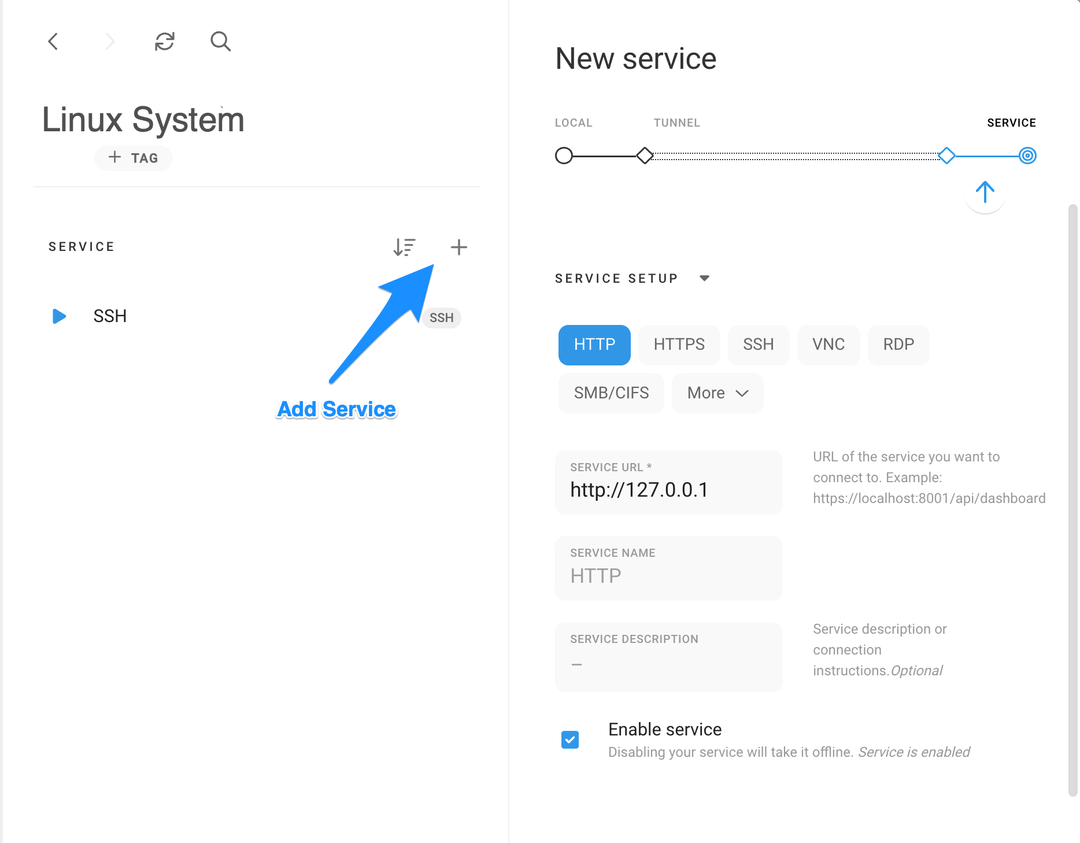Click the forward navigation arrow
This screenshot has height=843, width=1080.
point(108,41)
